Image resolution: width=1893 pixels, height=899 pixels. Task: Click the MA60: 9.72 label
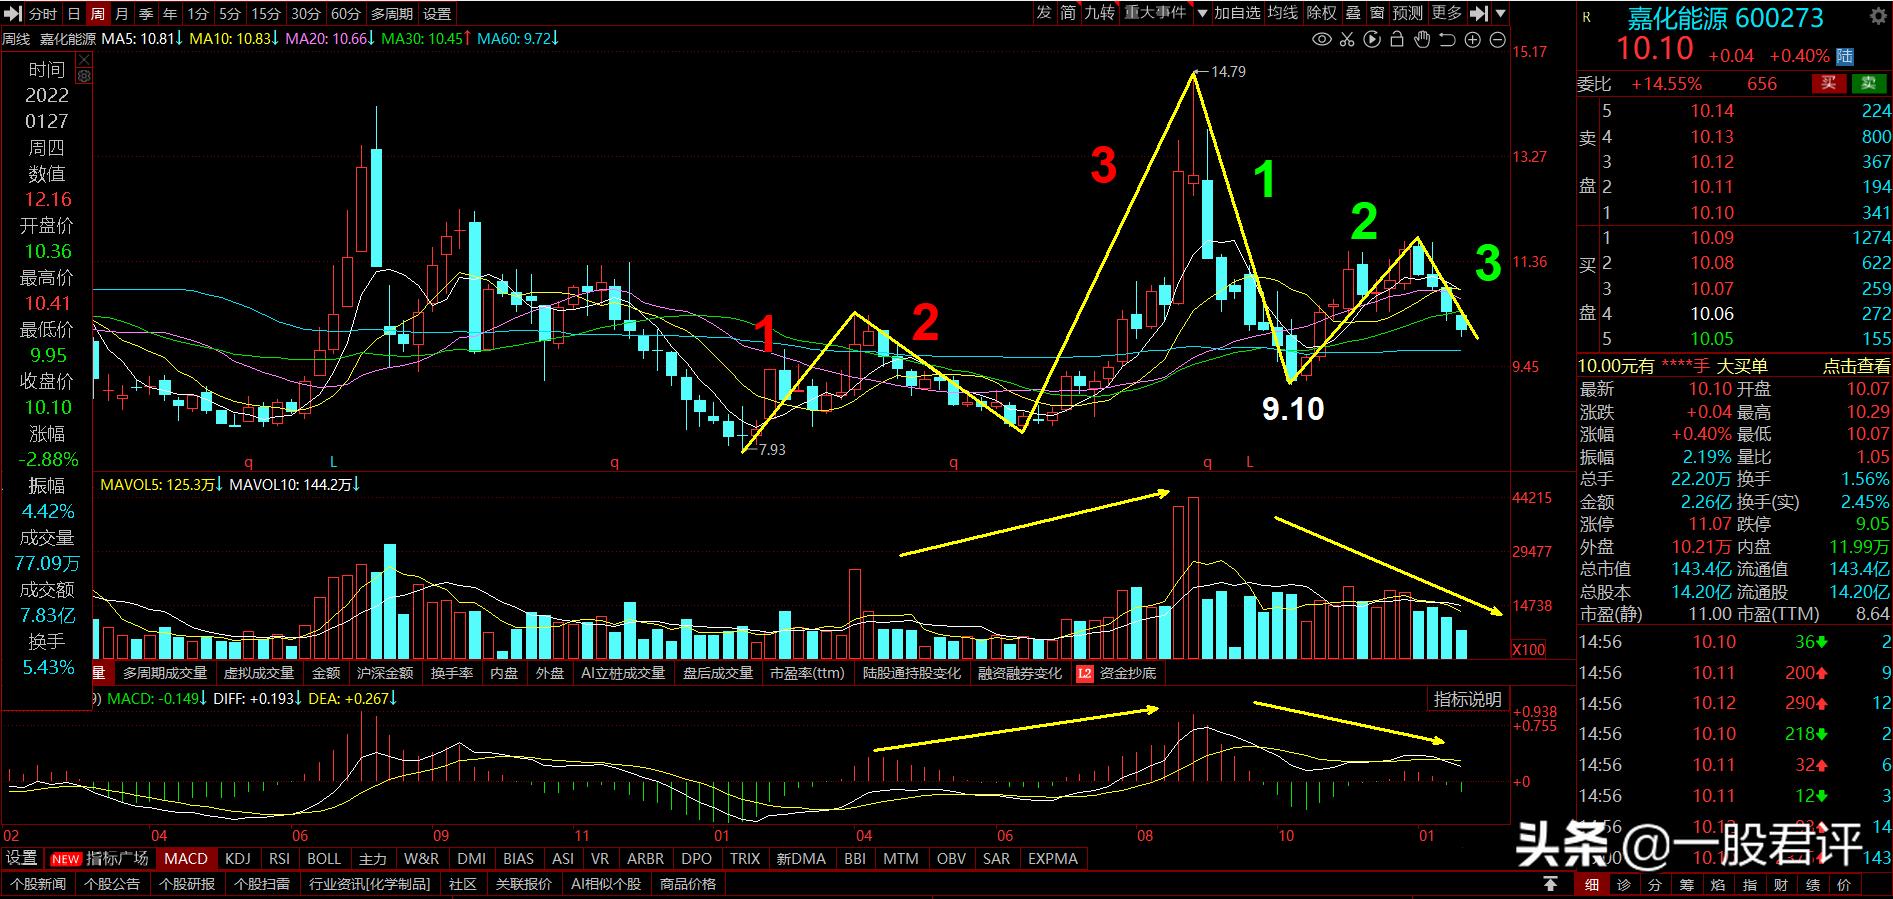(517, 39)
